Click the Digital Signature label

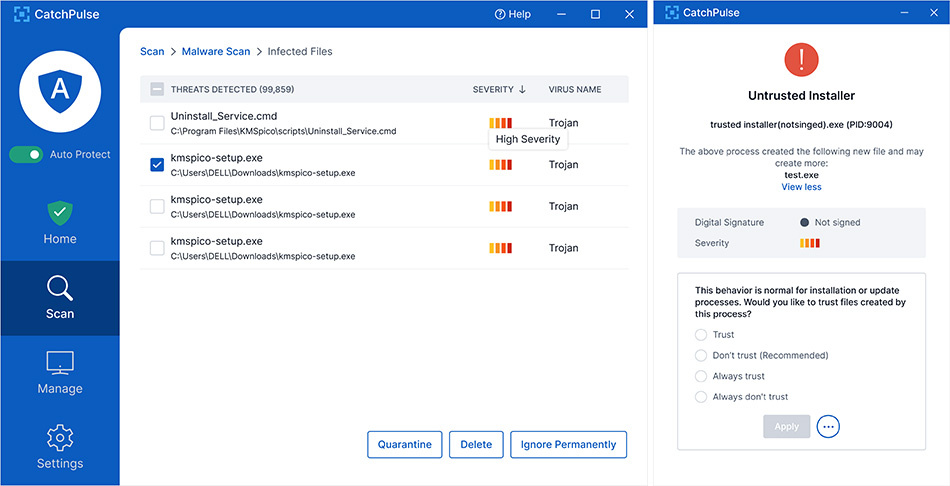click(729, 222)
